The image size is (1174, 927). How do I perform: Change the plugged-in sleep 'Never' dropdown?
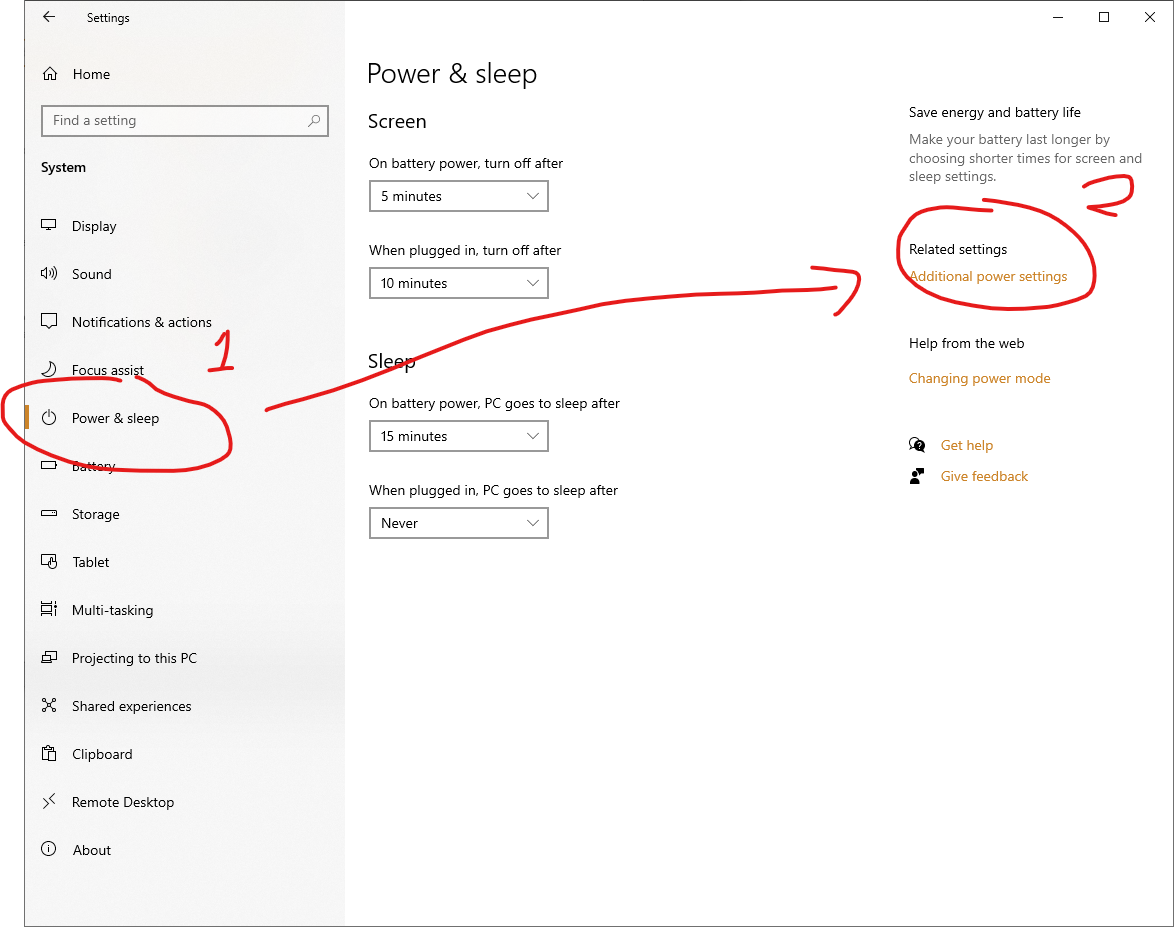point(458,523)
